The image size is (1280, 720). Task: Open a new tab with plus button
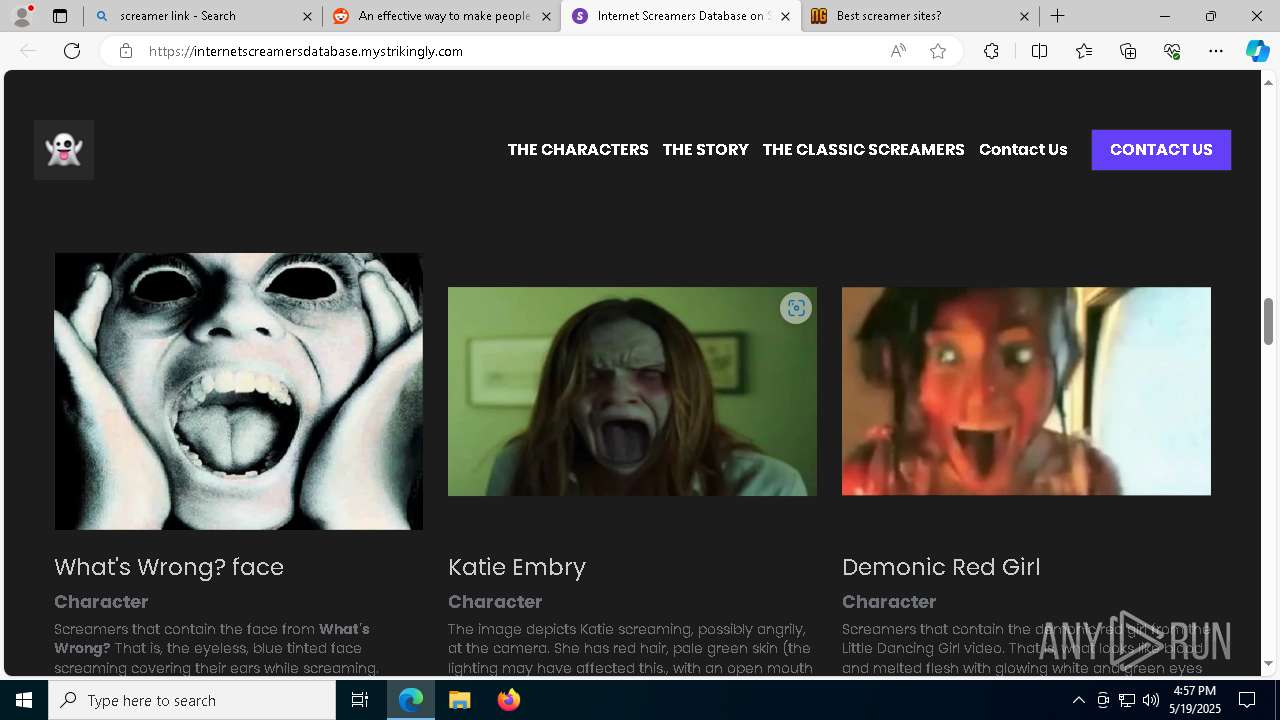pos(1057,16)
